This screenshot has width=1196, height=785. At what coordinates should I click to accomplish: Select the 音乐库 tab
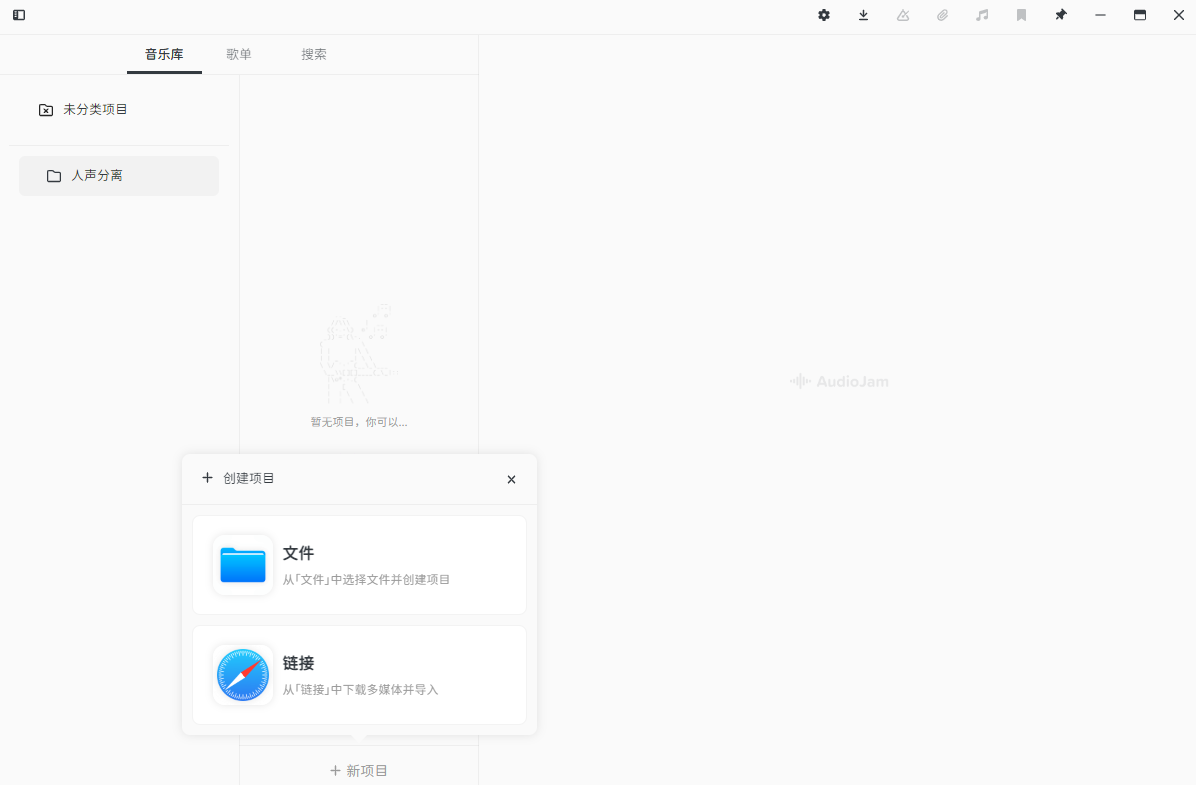(x=164, y=54)
